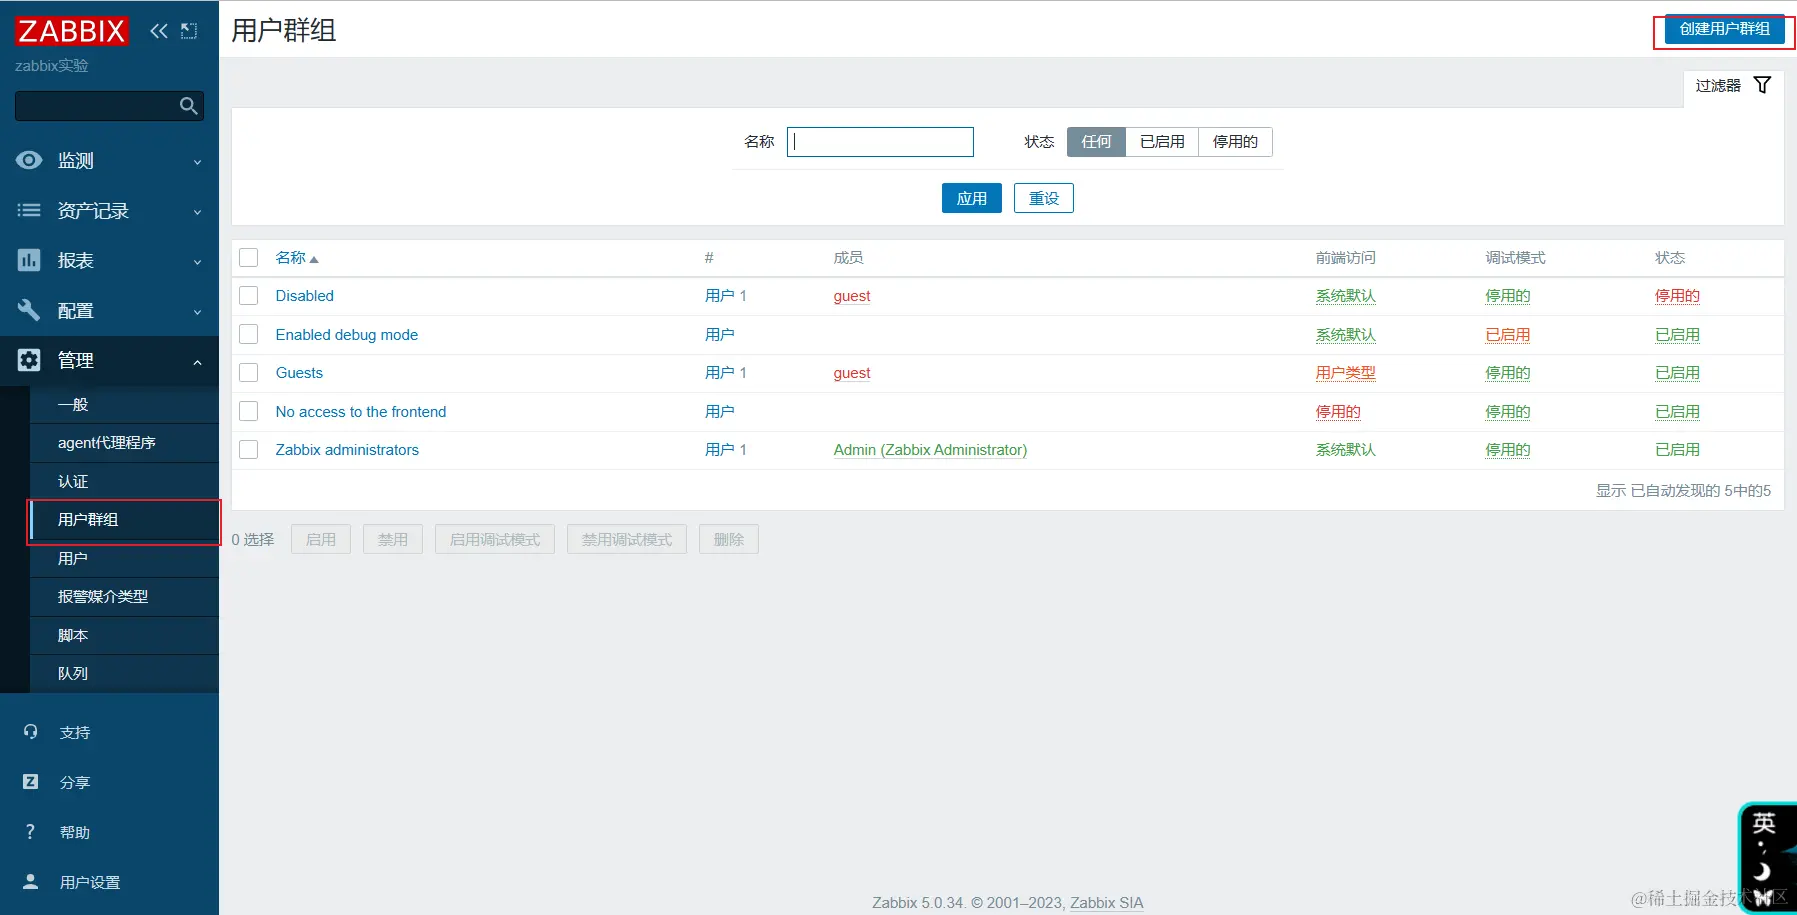Focus the 名称 filter input field
This screenshot has width=1797, height=915.
pos(880,142)
